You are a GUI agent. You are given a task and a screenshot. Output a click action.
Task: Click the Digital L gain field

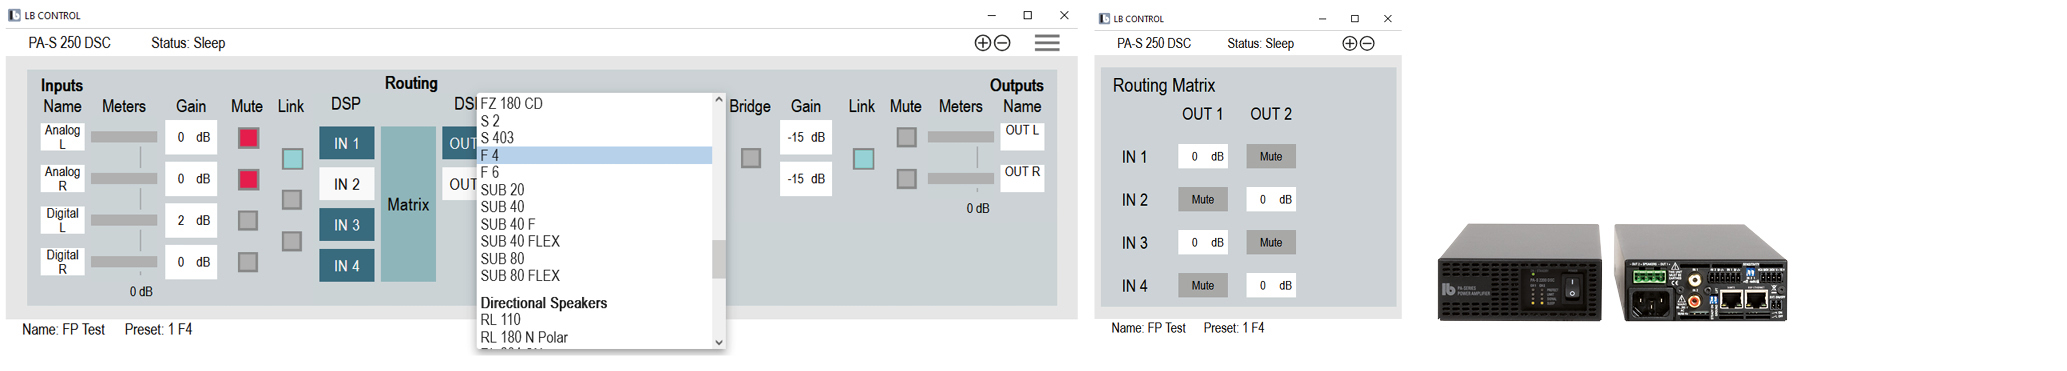(x=191, y=220)
